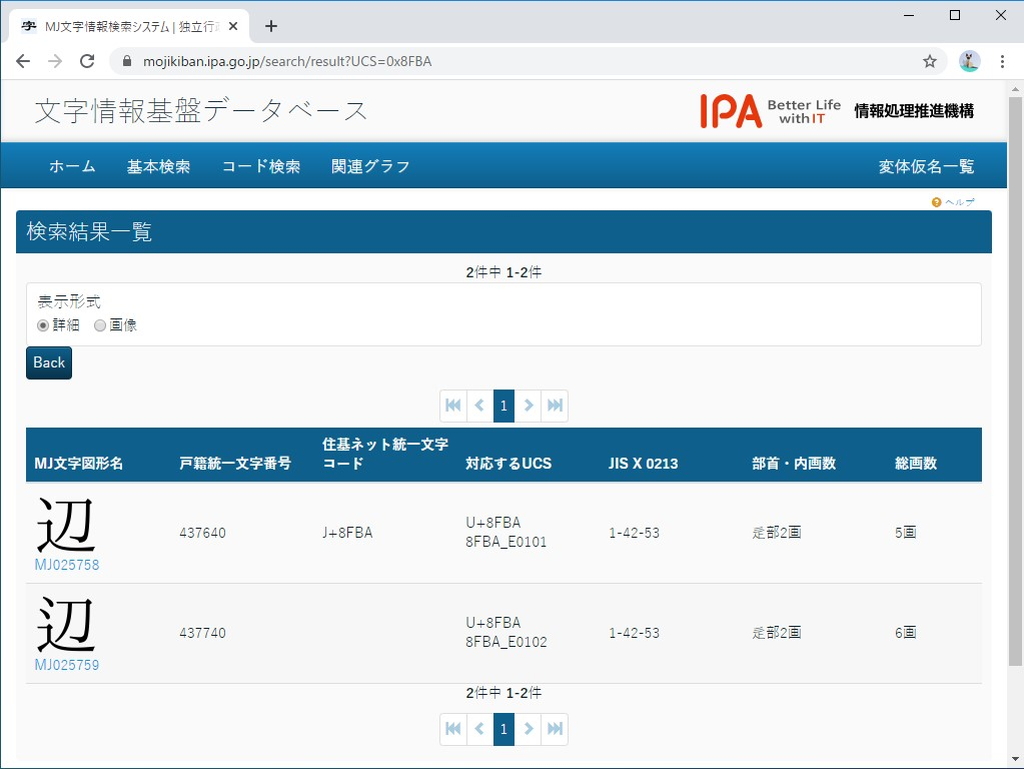Bookmark this page with the star icon

(930, 61)
